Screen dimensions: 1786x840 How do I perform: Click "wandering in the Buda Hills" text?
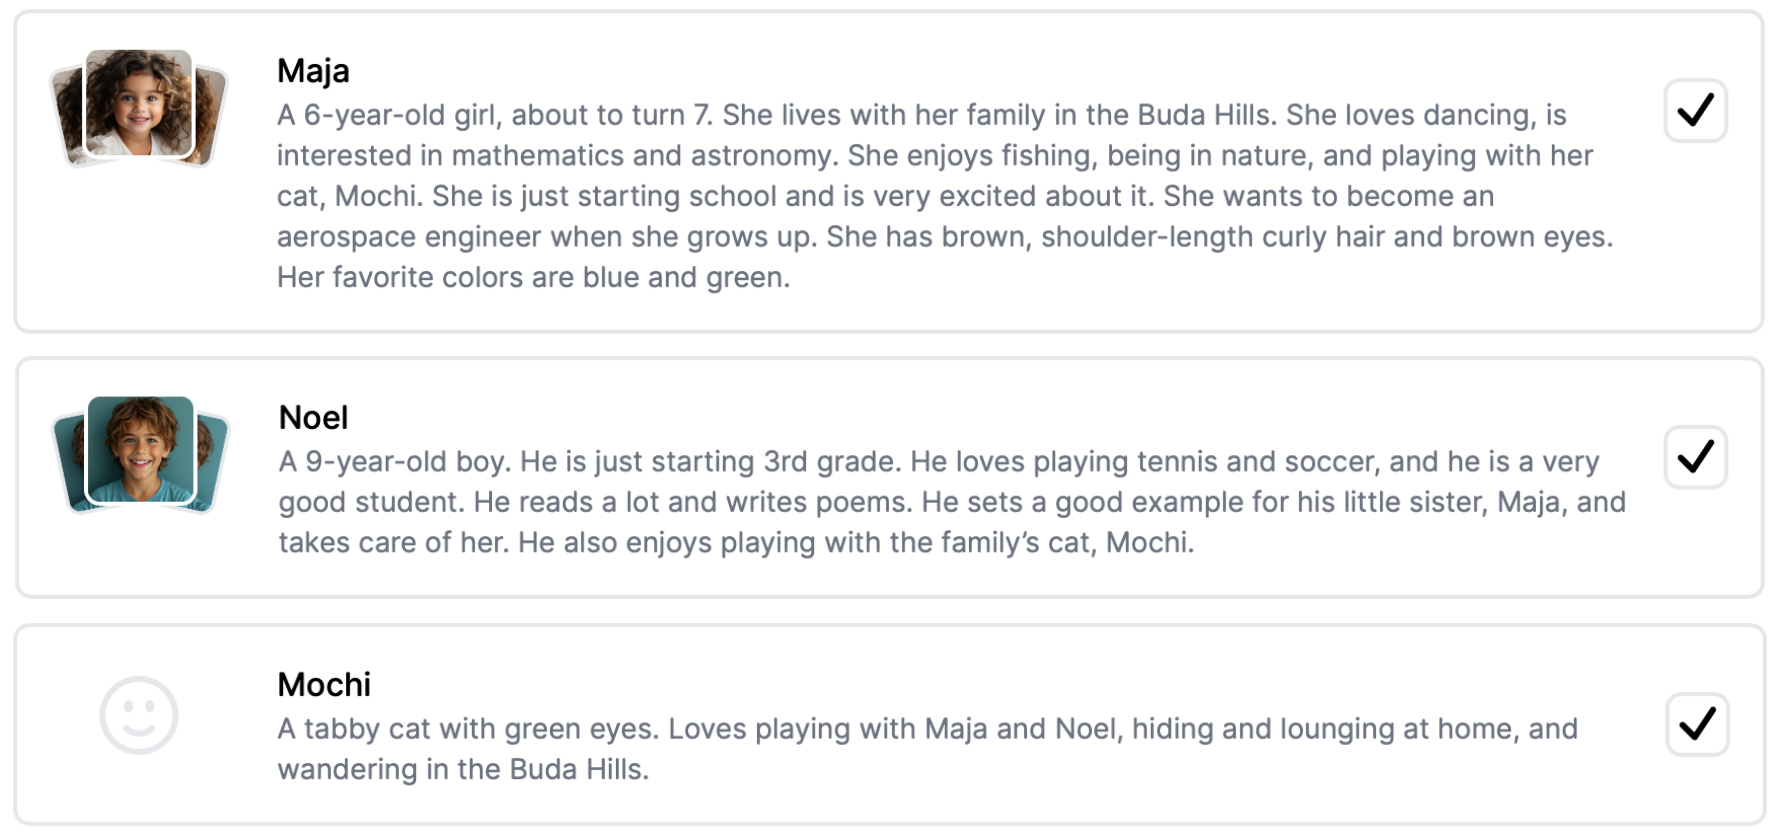461,770
